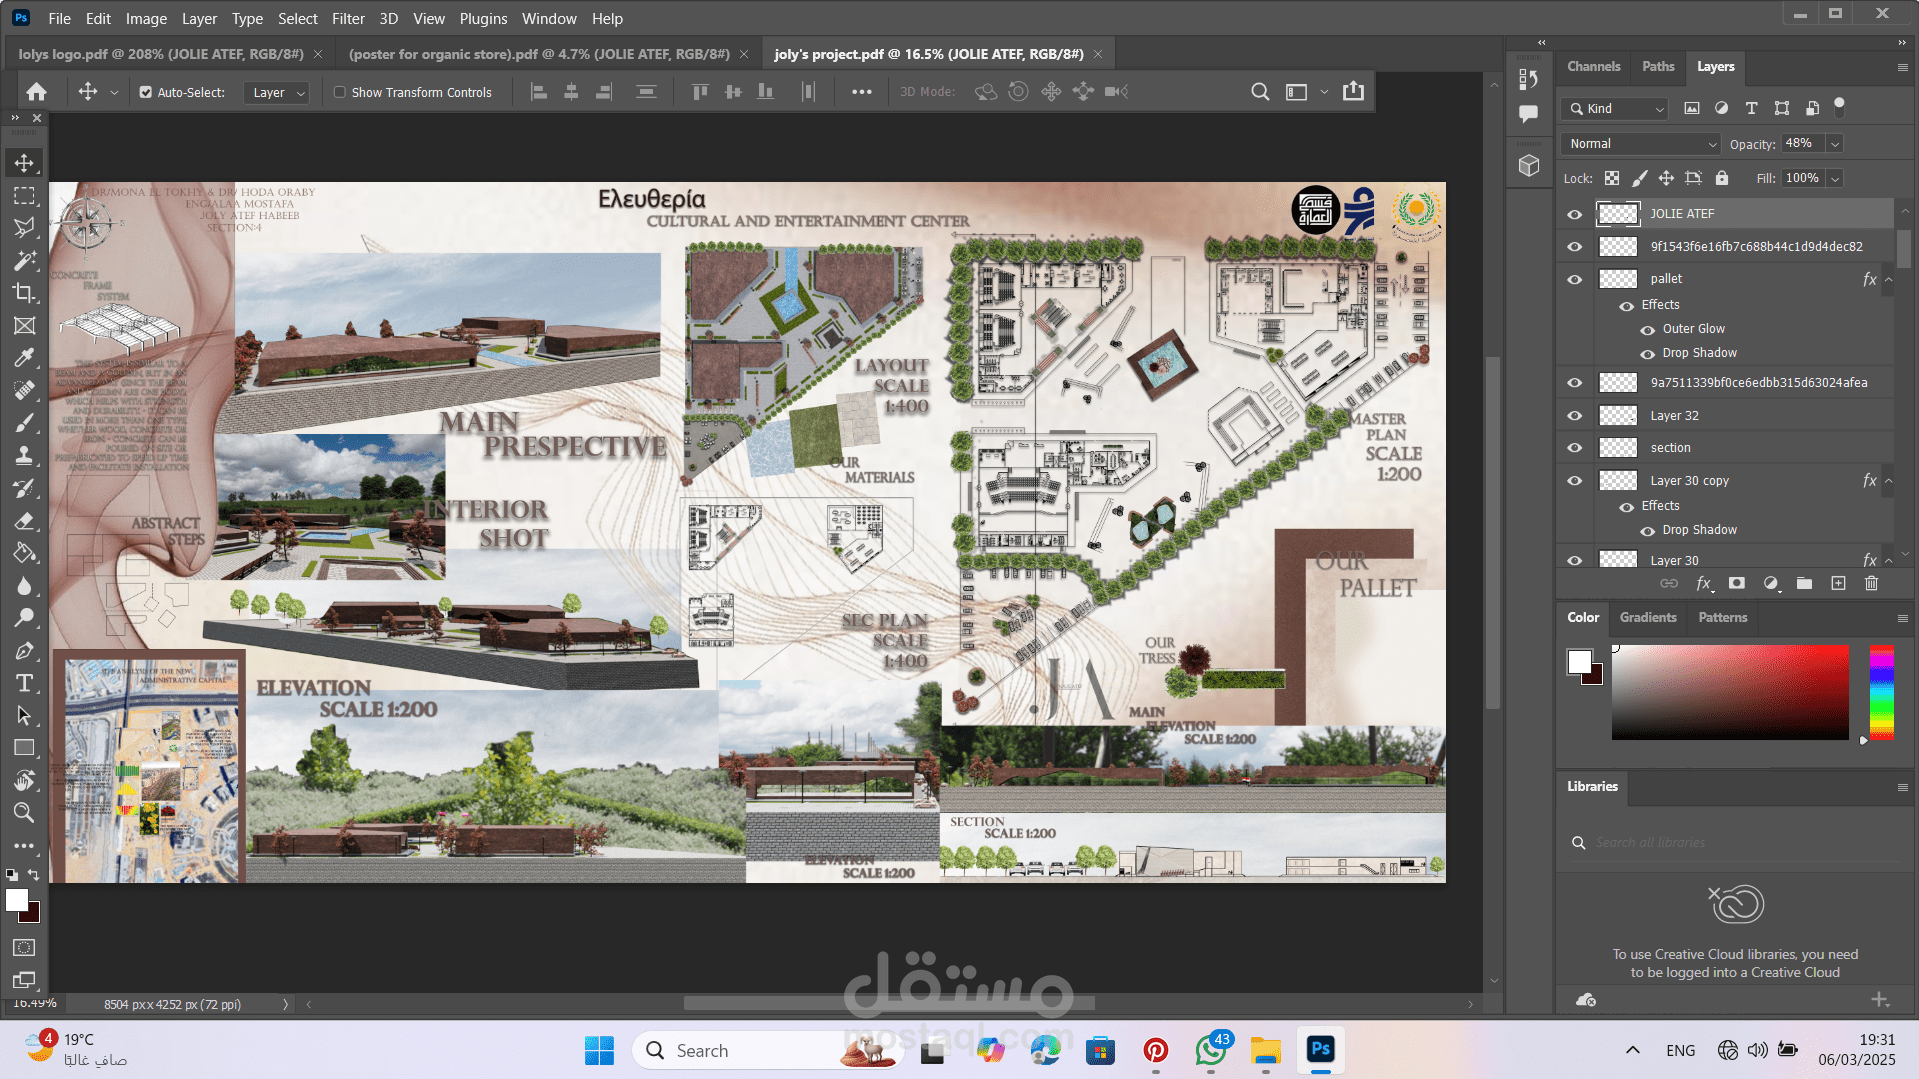Enable Show Transform Controls
This screenshot has width=1919, height=1079.
(x=340, y=91)
